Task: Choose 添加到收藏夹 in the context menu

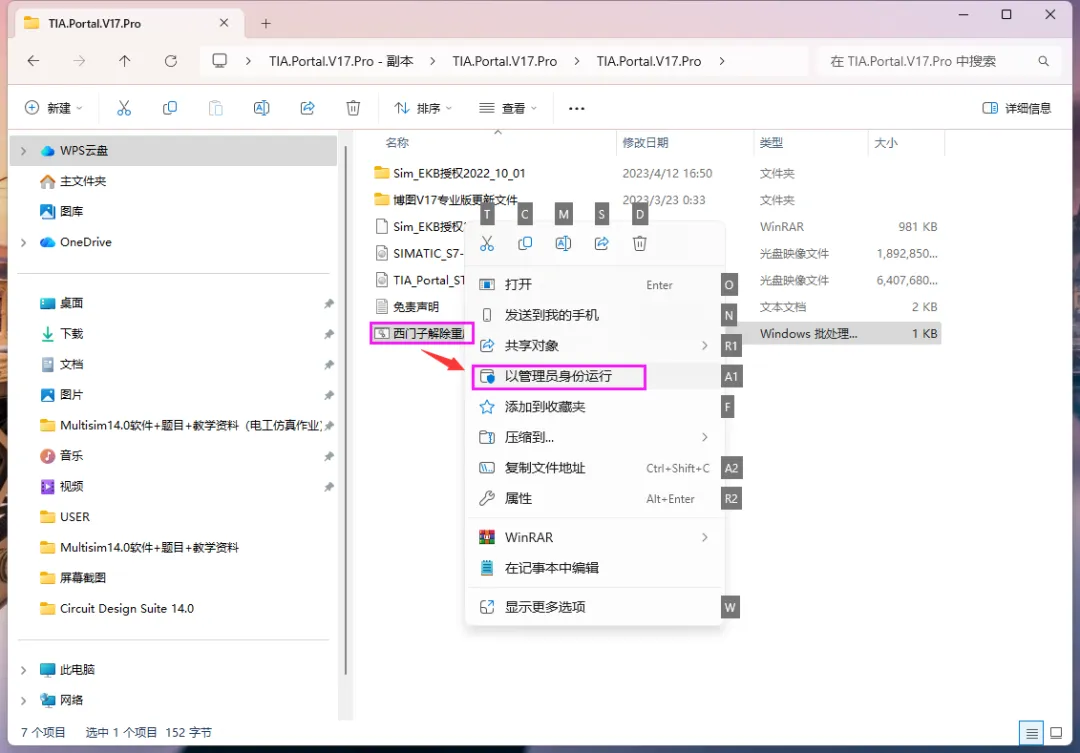Action: pyautogui.click(x=594, y=406)
